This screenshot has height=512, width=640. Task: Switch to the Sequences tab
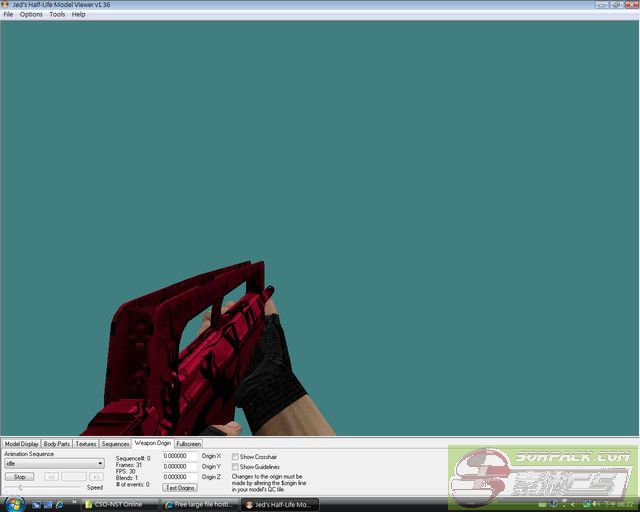[116, 443]
